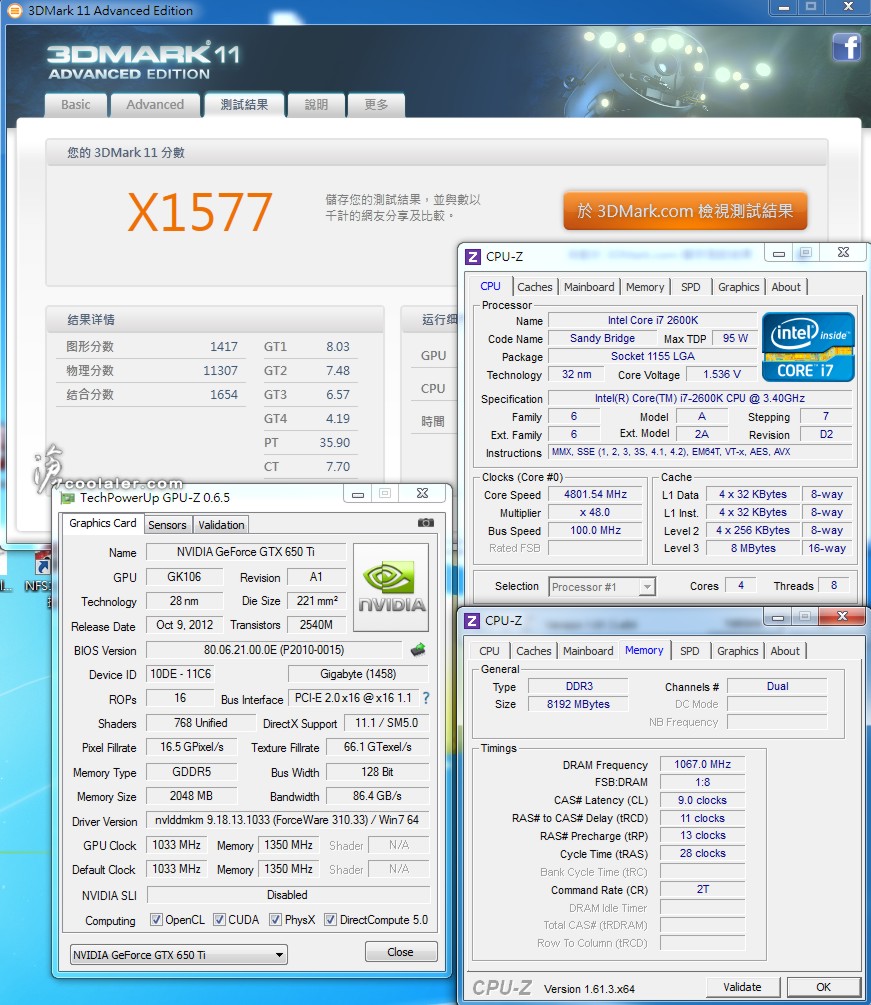Select the Graphics Card tab in GPU-Z
Image resolution: width=871 pixels, height=1005 pixels.
[x=103, y=523]
